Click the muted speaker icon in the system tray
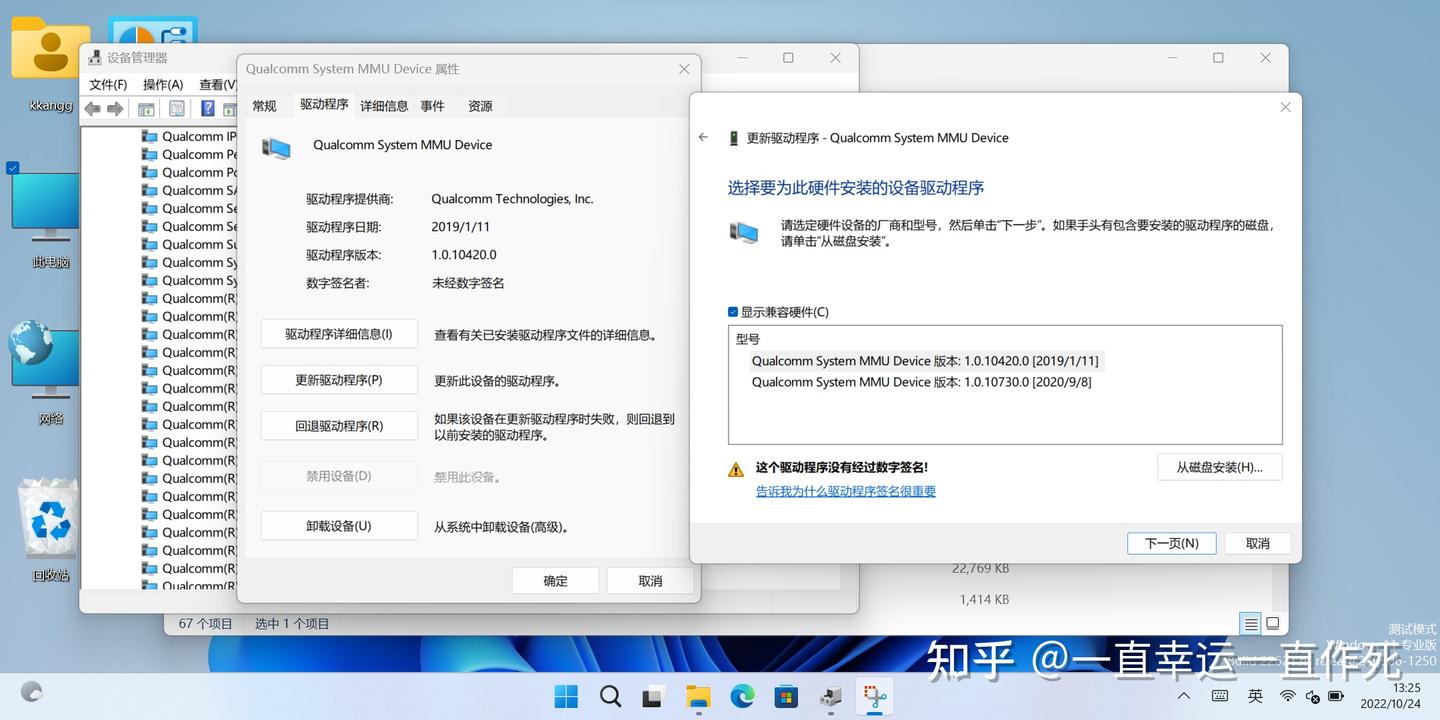Image resolution: width=1440 pixels, height=720 pixels. 1310,697
